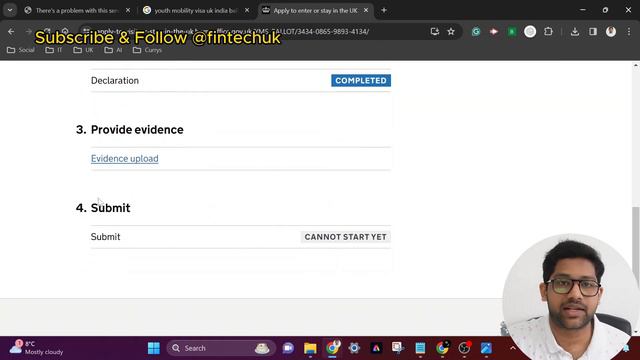The image size is (640, 360).
Task: Click the COMPLETED tag beside Declaration
Action: click(361, 80)
